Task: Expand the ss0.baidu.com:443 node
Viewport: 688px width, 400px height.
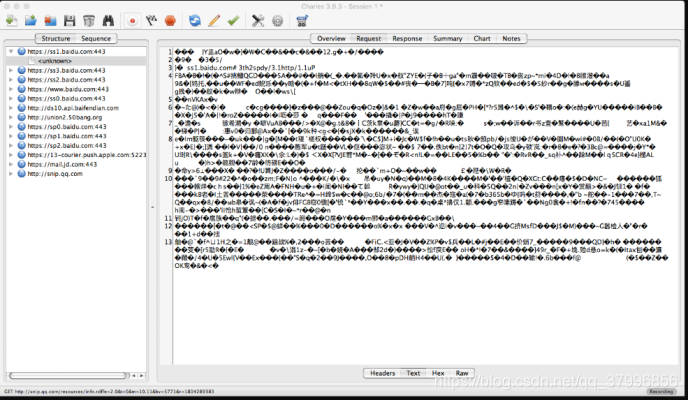Action: (x=11, y=99)
